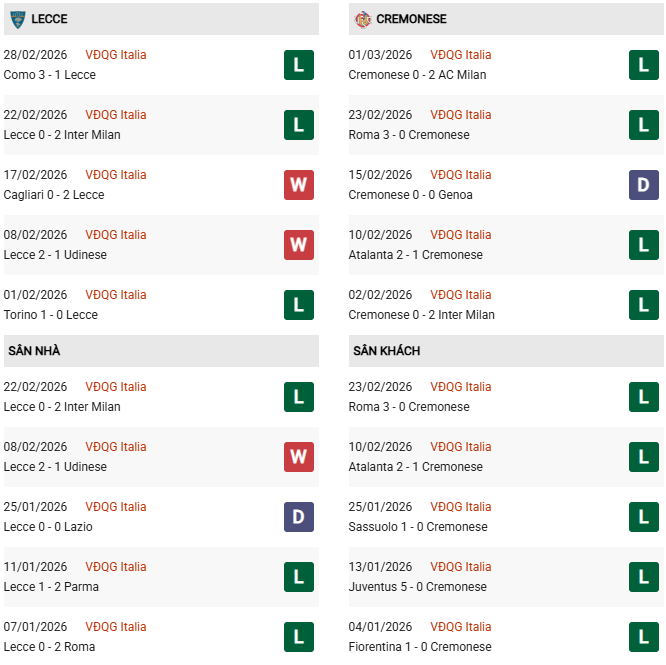Click the D badge for Lecce 0-0 Lazio

point(298,517)
